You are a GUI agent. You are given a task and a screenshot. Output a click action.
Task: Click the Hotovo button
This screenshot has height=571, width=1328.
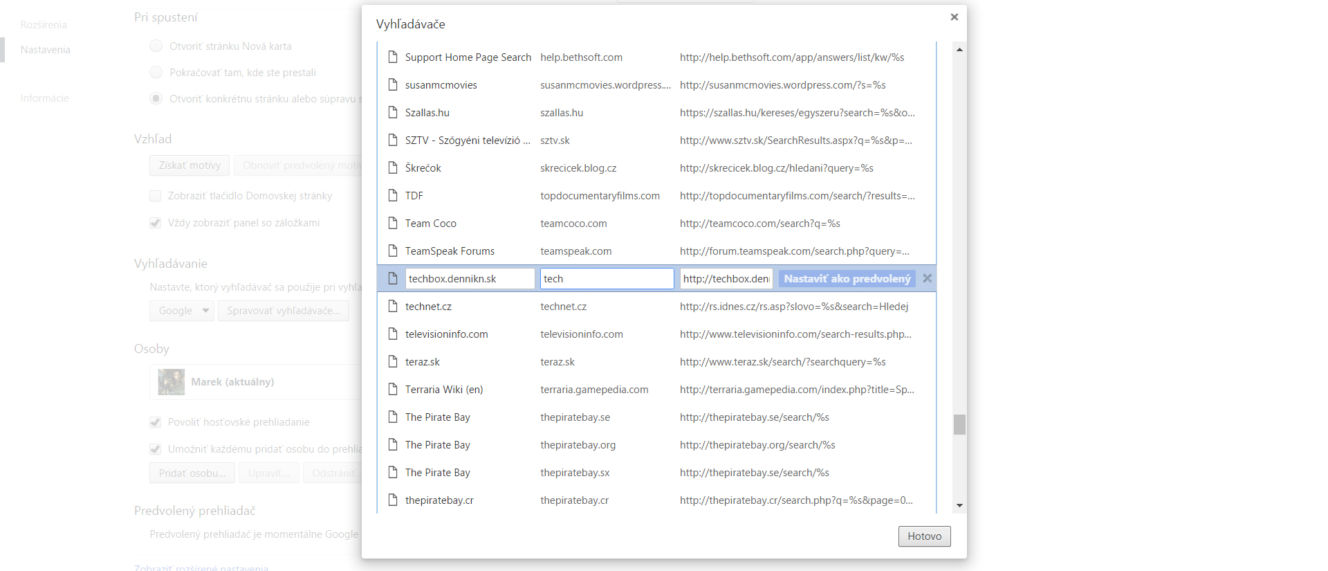(924, 536)
